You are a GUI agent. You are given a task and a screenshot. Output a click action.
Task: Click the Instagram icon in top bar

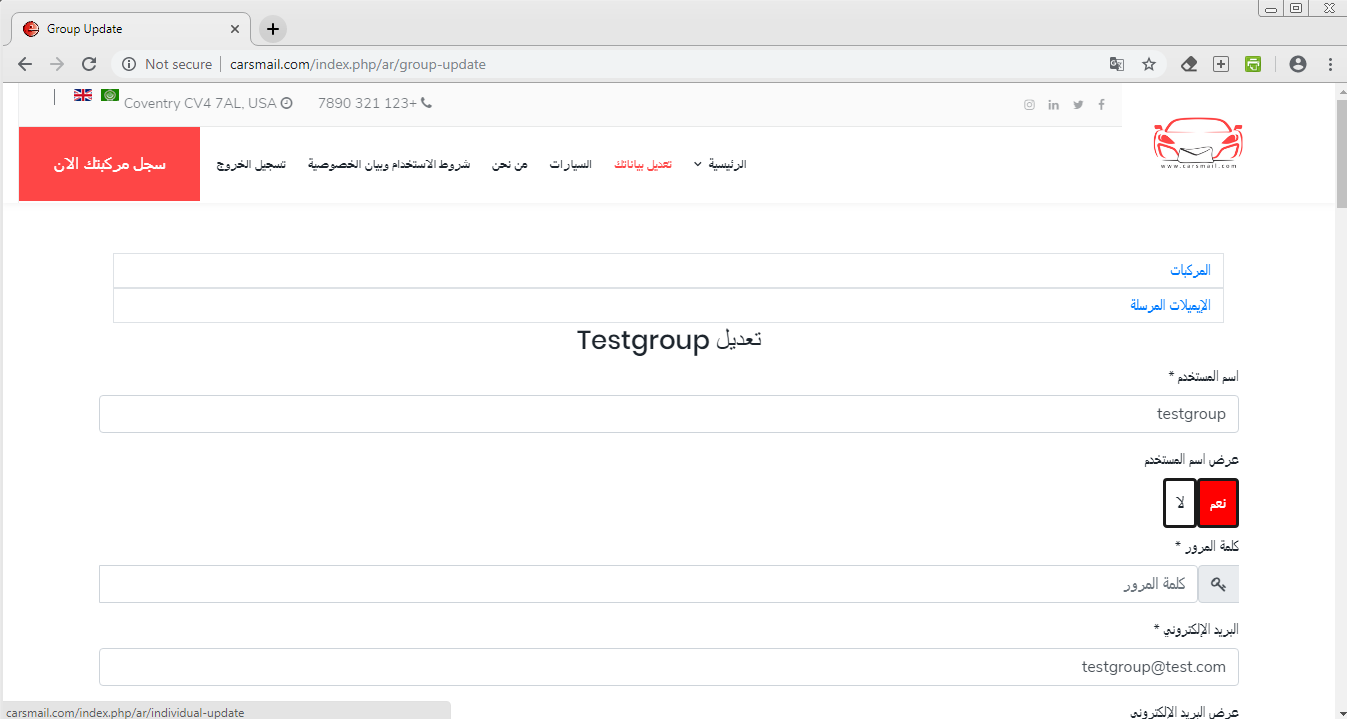(1029, 105)
